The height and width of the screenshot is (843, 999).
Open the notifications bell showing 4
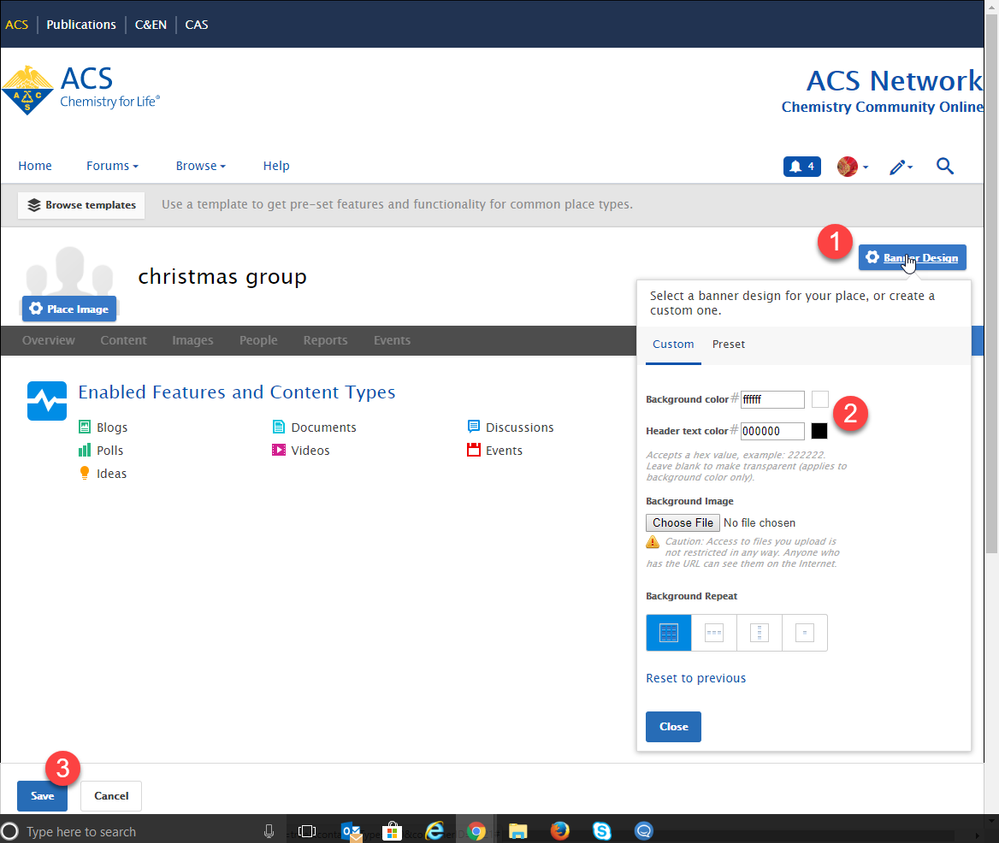pos(803,167)
